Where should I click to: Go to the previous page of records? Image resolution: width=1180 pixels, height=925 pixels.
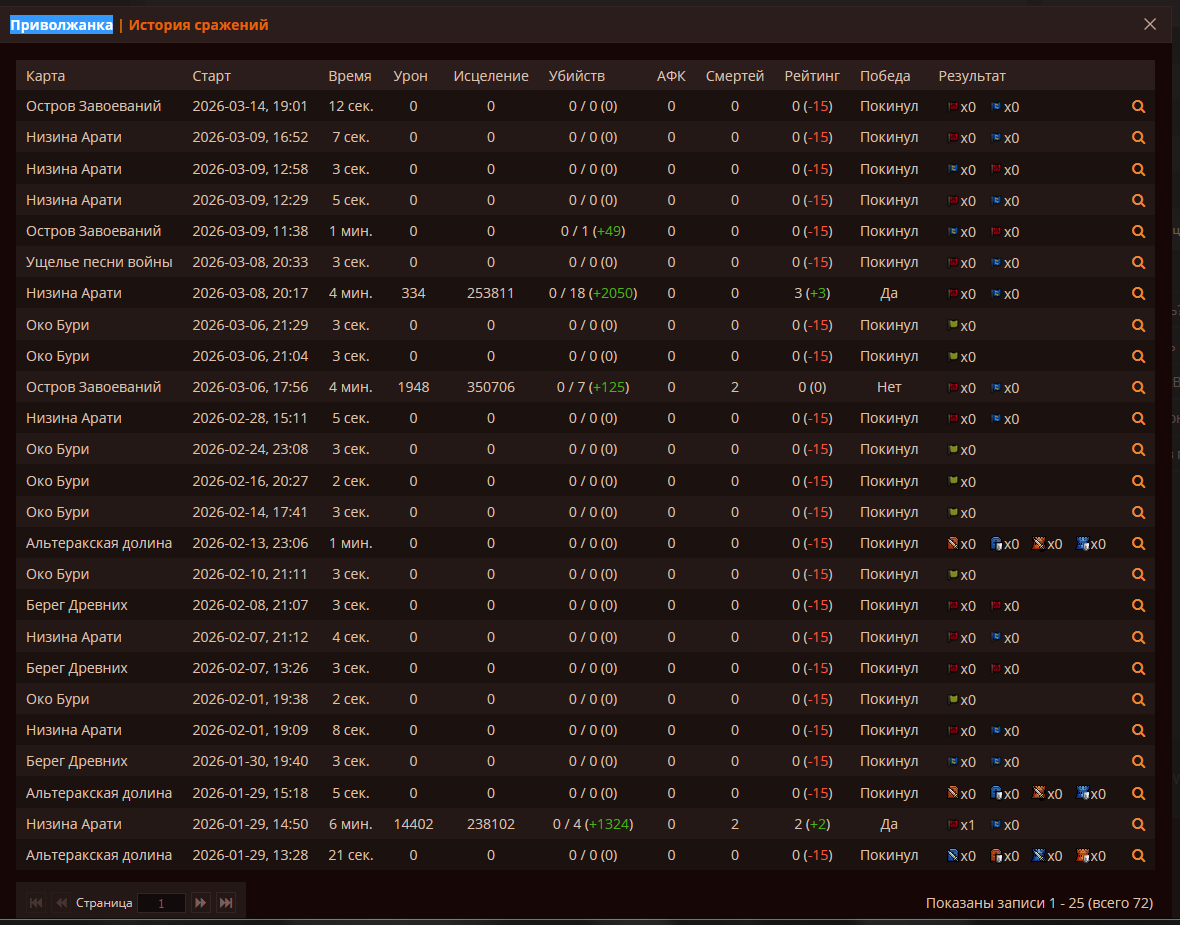click(x=61, y=903)
